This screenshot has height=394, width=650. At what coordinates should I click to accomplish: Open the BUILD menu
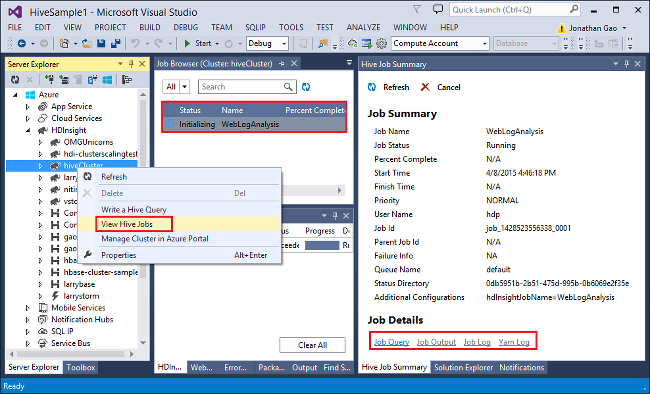click(150, 27)
